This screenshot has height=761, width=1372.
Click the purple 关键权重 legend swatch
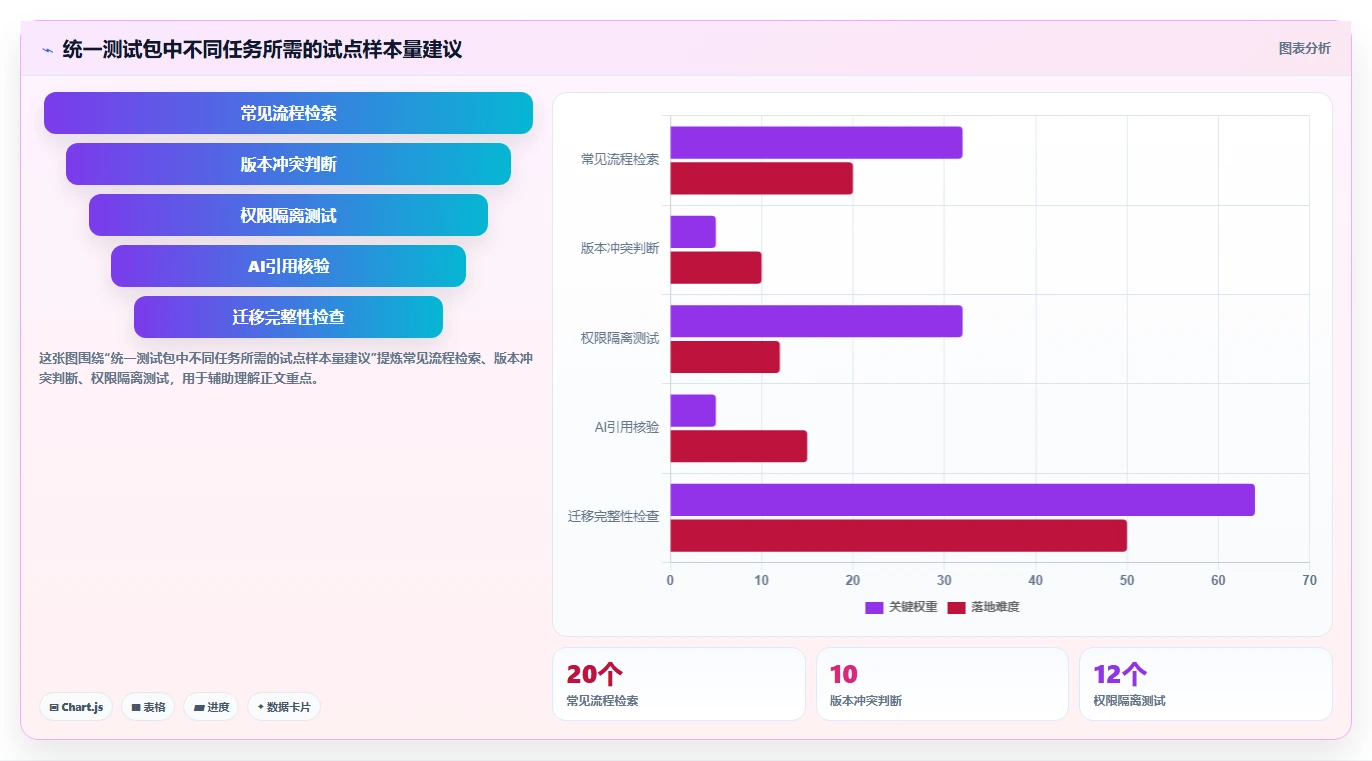point(874,607)
